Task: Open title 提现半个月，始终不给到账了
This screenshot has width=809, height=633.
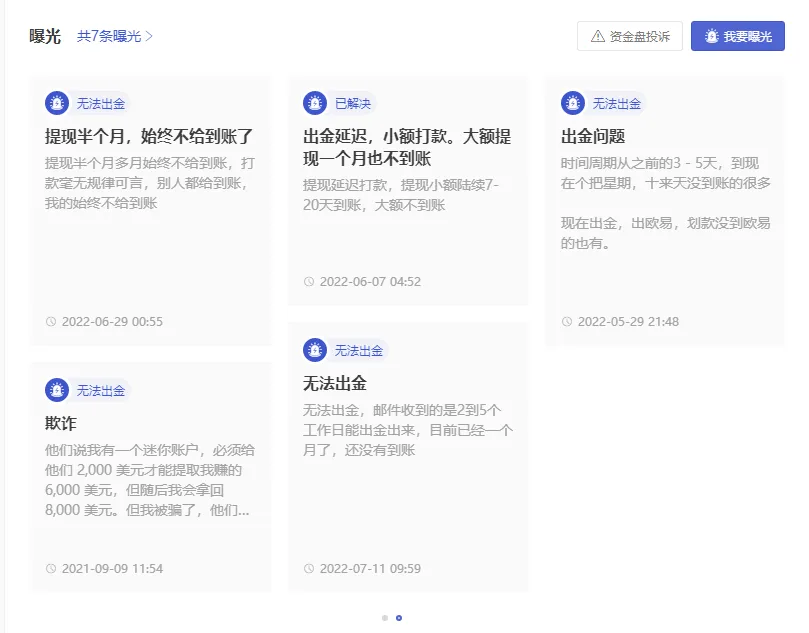Action: pos(149,137)
